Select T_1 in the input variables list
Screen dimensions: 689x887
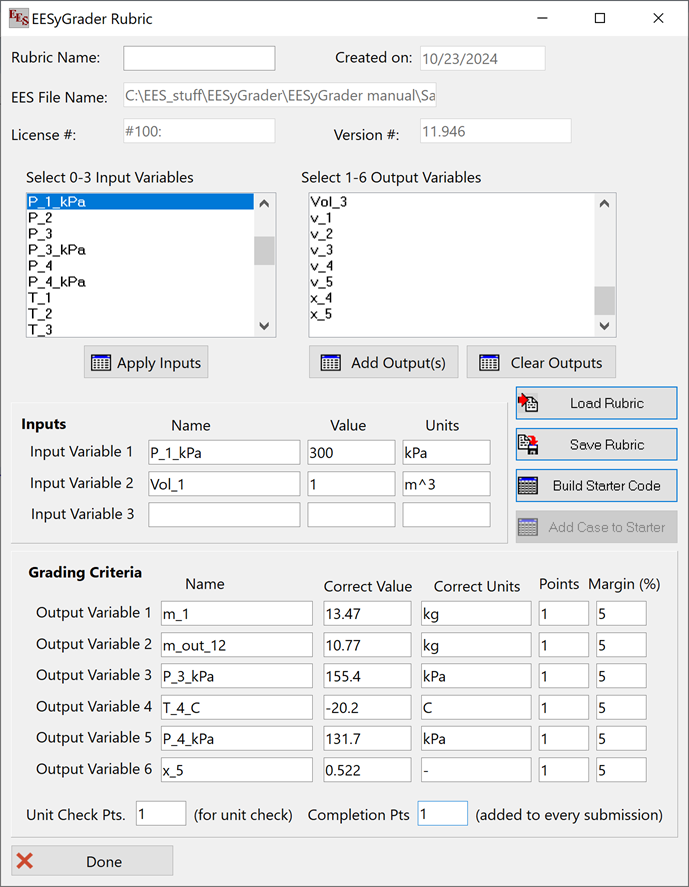coord(40,298)
